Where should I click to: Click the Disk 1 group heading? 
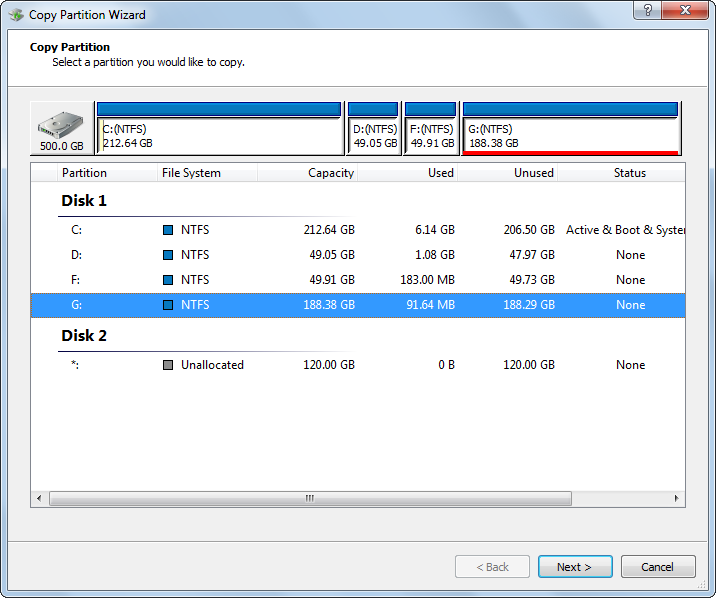point(84,201)
